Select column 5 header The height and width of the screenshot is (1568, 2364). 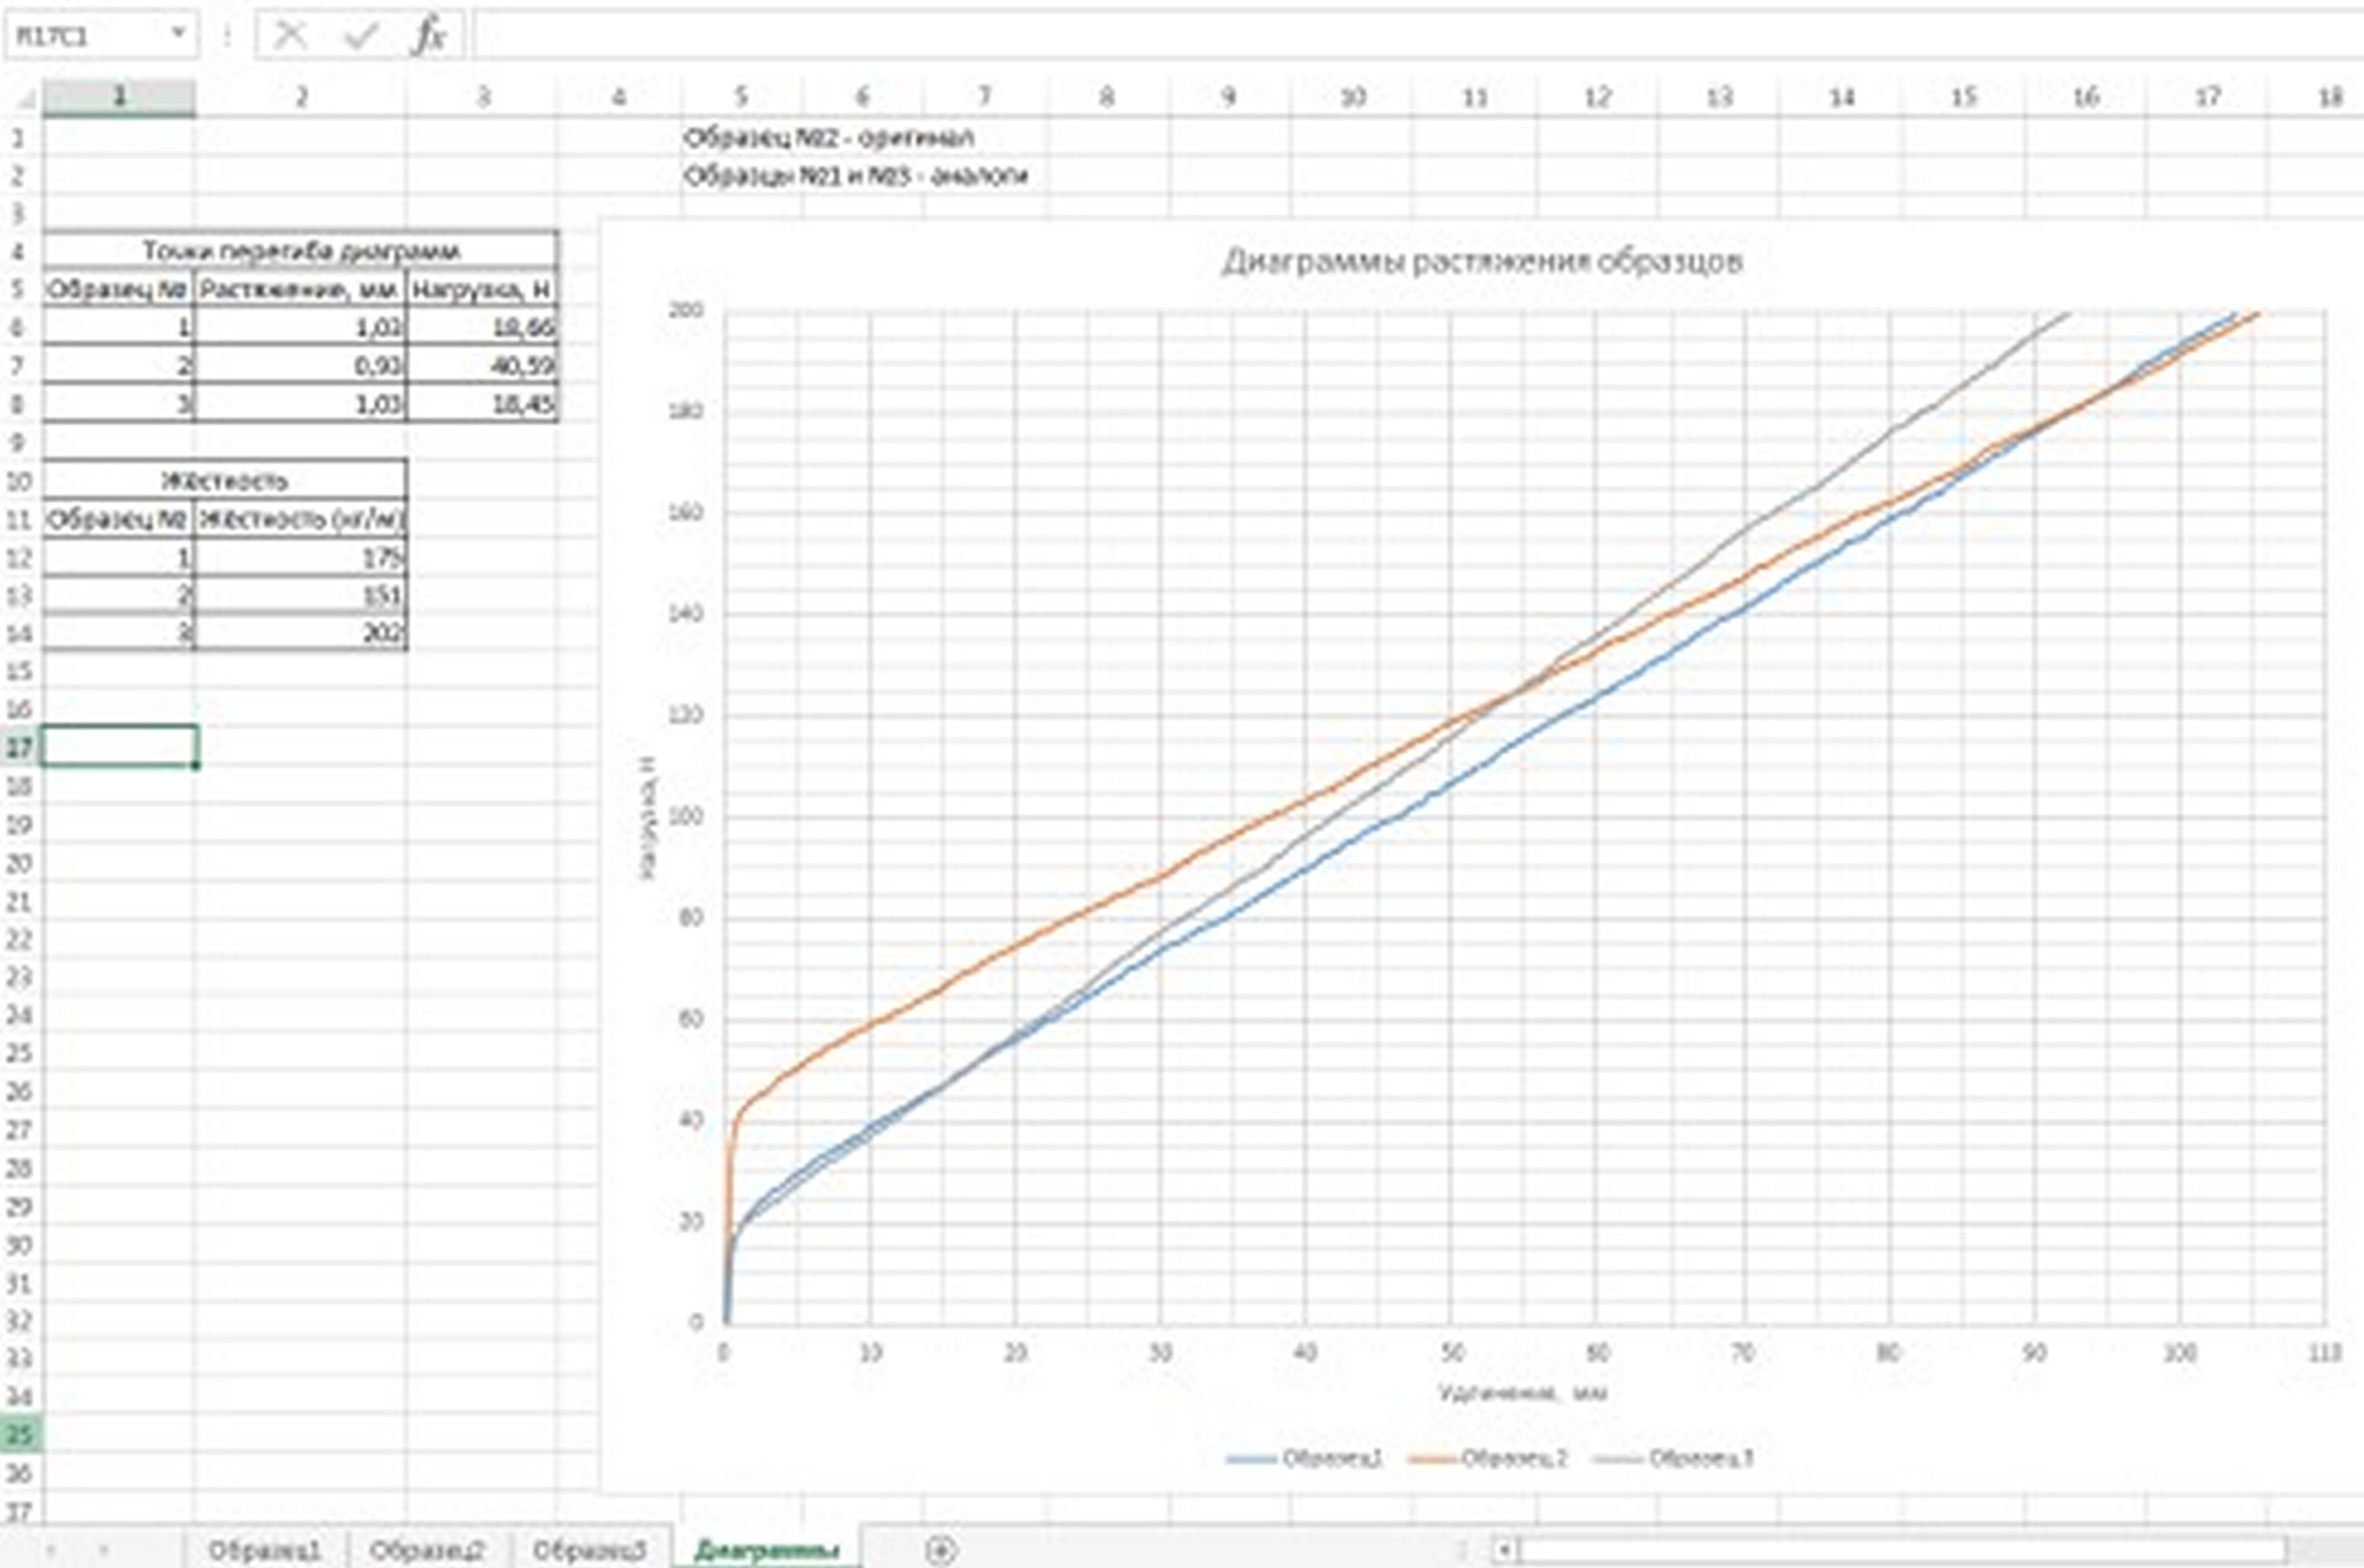(741, 97)
